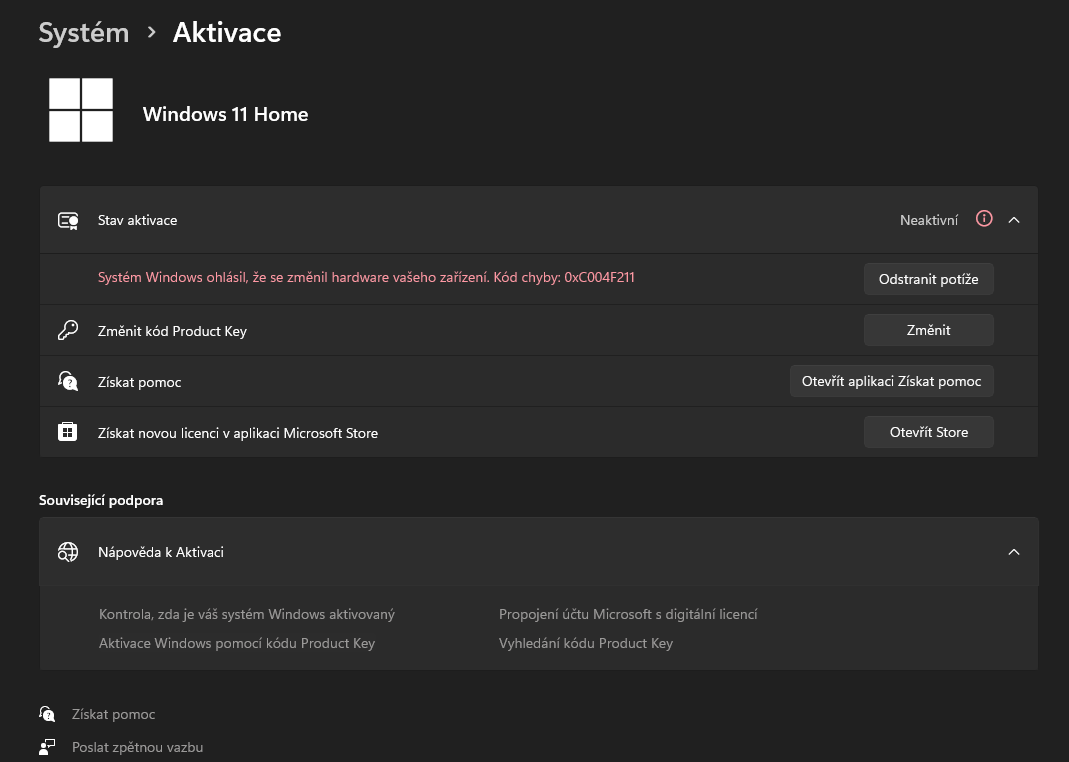Click the globe icon beside Nápověda k Aktivaci
This screenshot has width=1069, height=762.
(68, 552)
